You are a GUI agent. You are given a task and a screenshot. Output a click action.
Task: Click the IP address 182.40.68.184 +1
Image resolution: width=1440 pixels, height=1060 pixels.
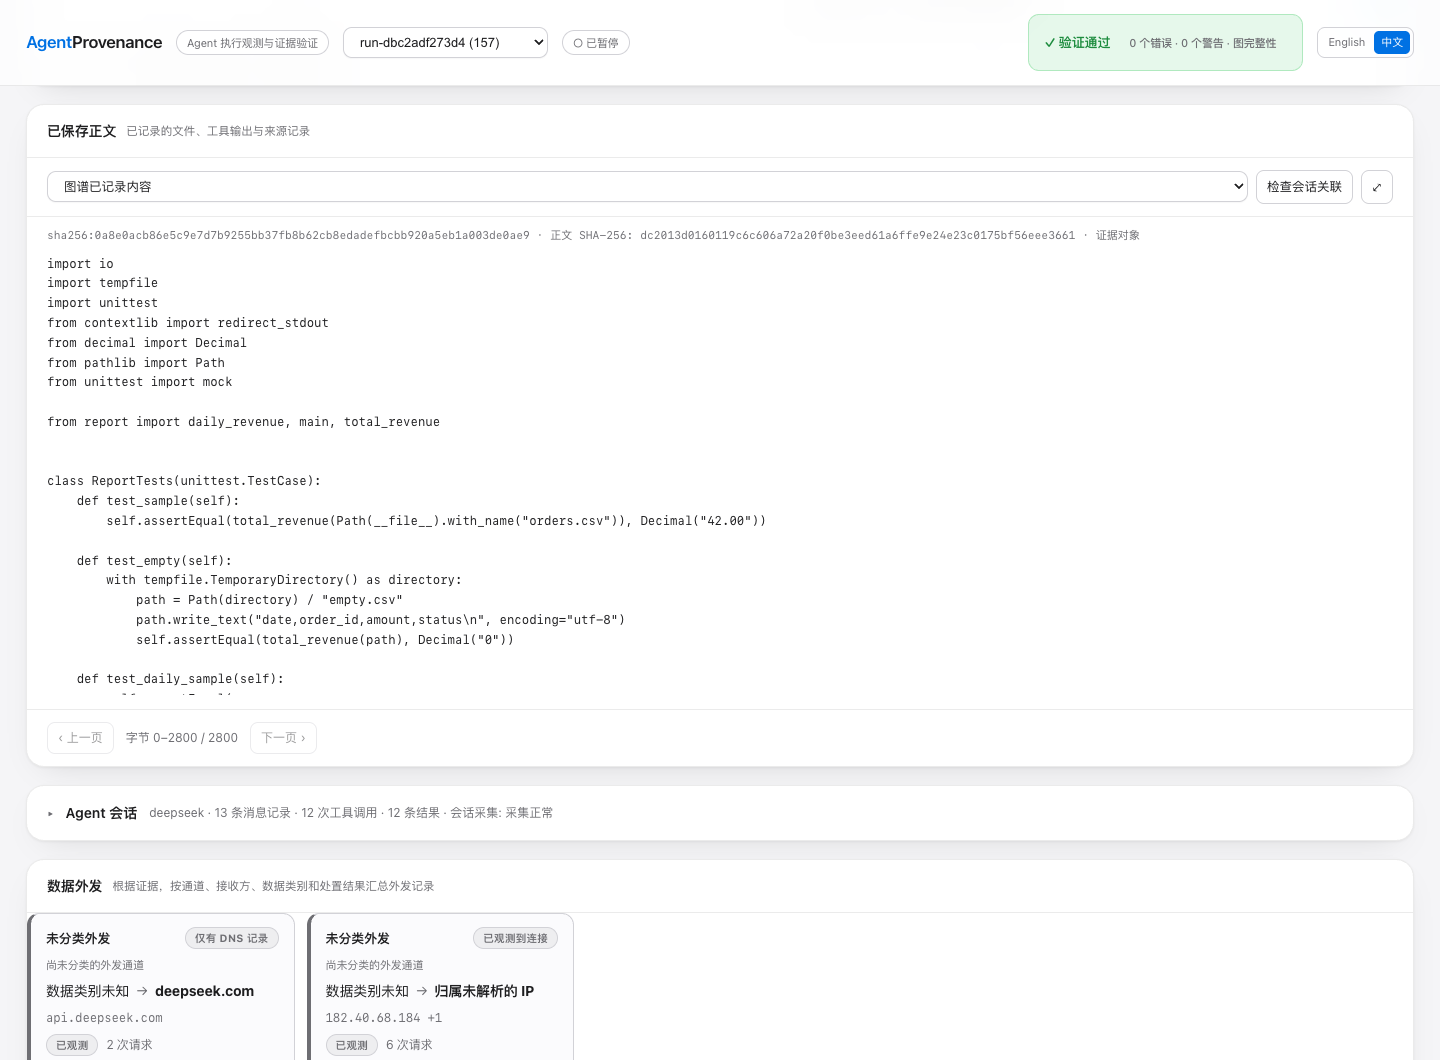click(x=384, y=1018)
